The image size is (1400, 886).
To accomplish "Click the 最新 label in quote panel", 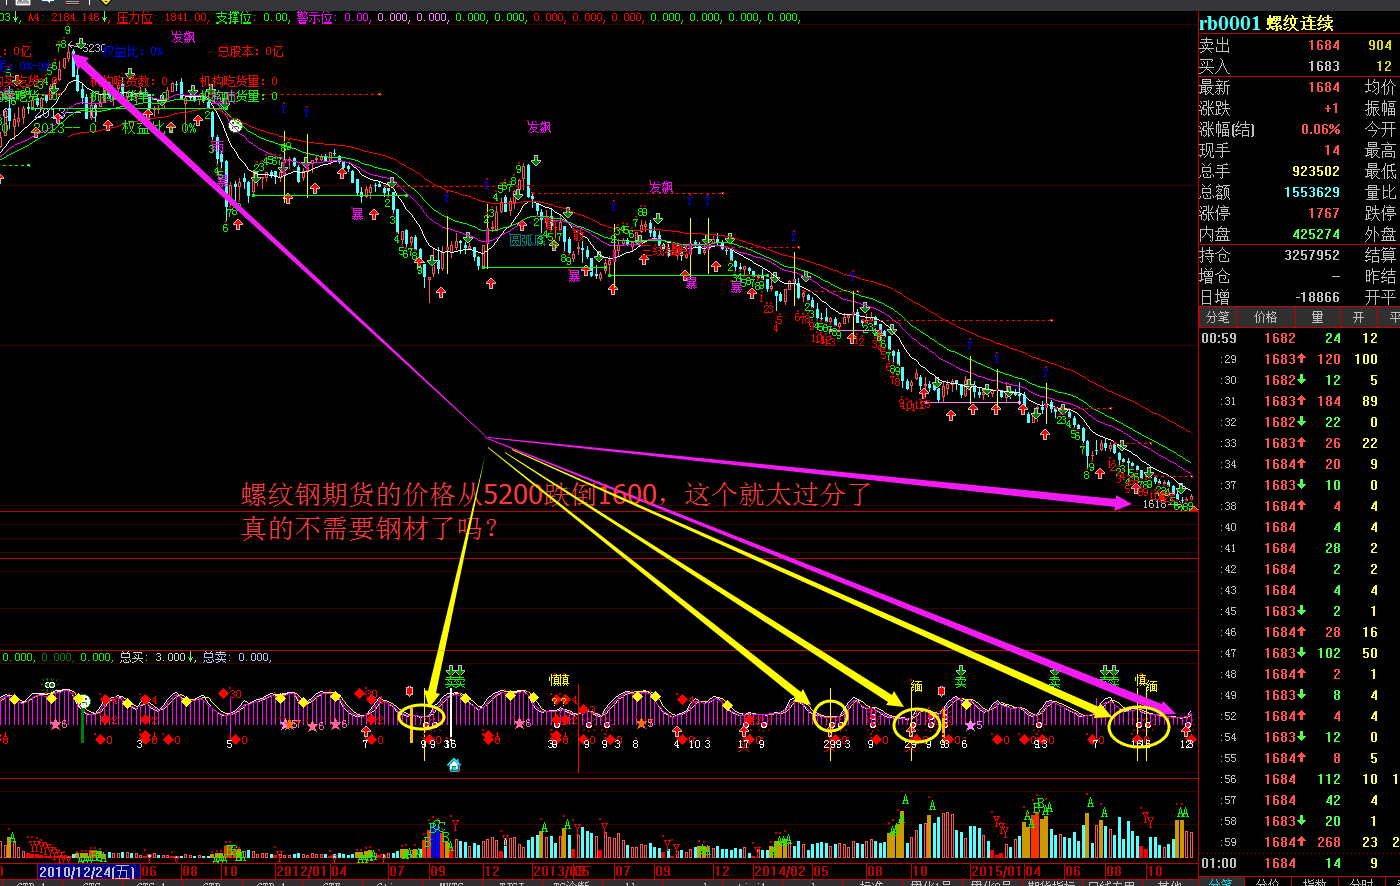I will click(1215, 87).
